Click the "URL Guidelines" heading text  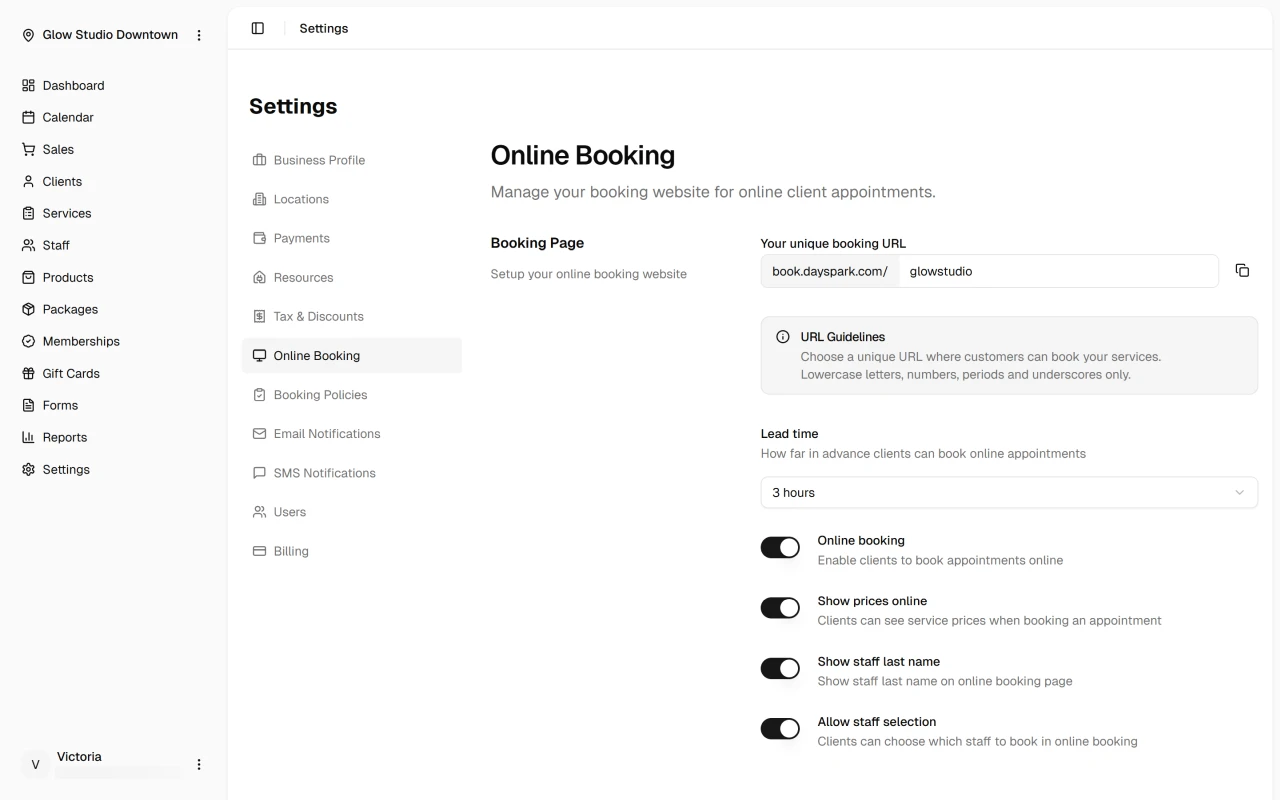tap(843, 337)
